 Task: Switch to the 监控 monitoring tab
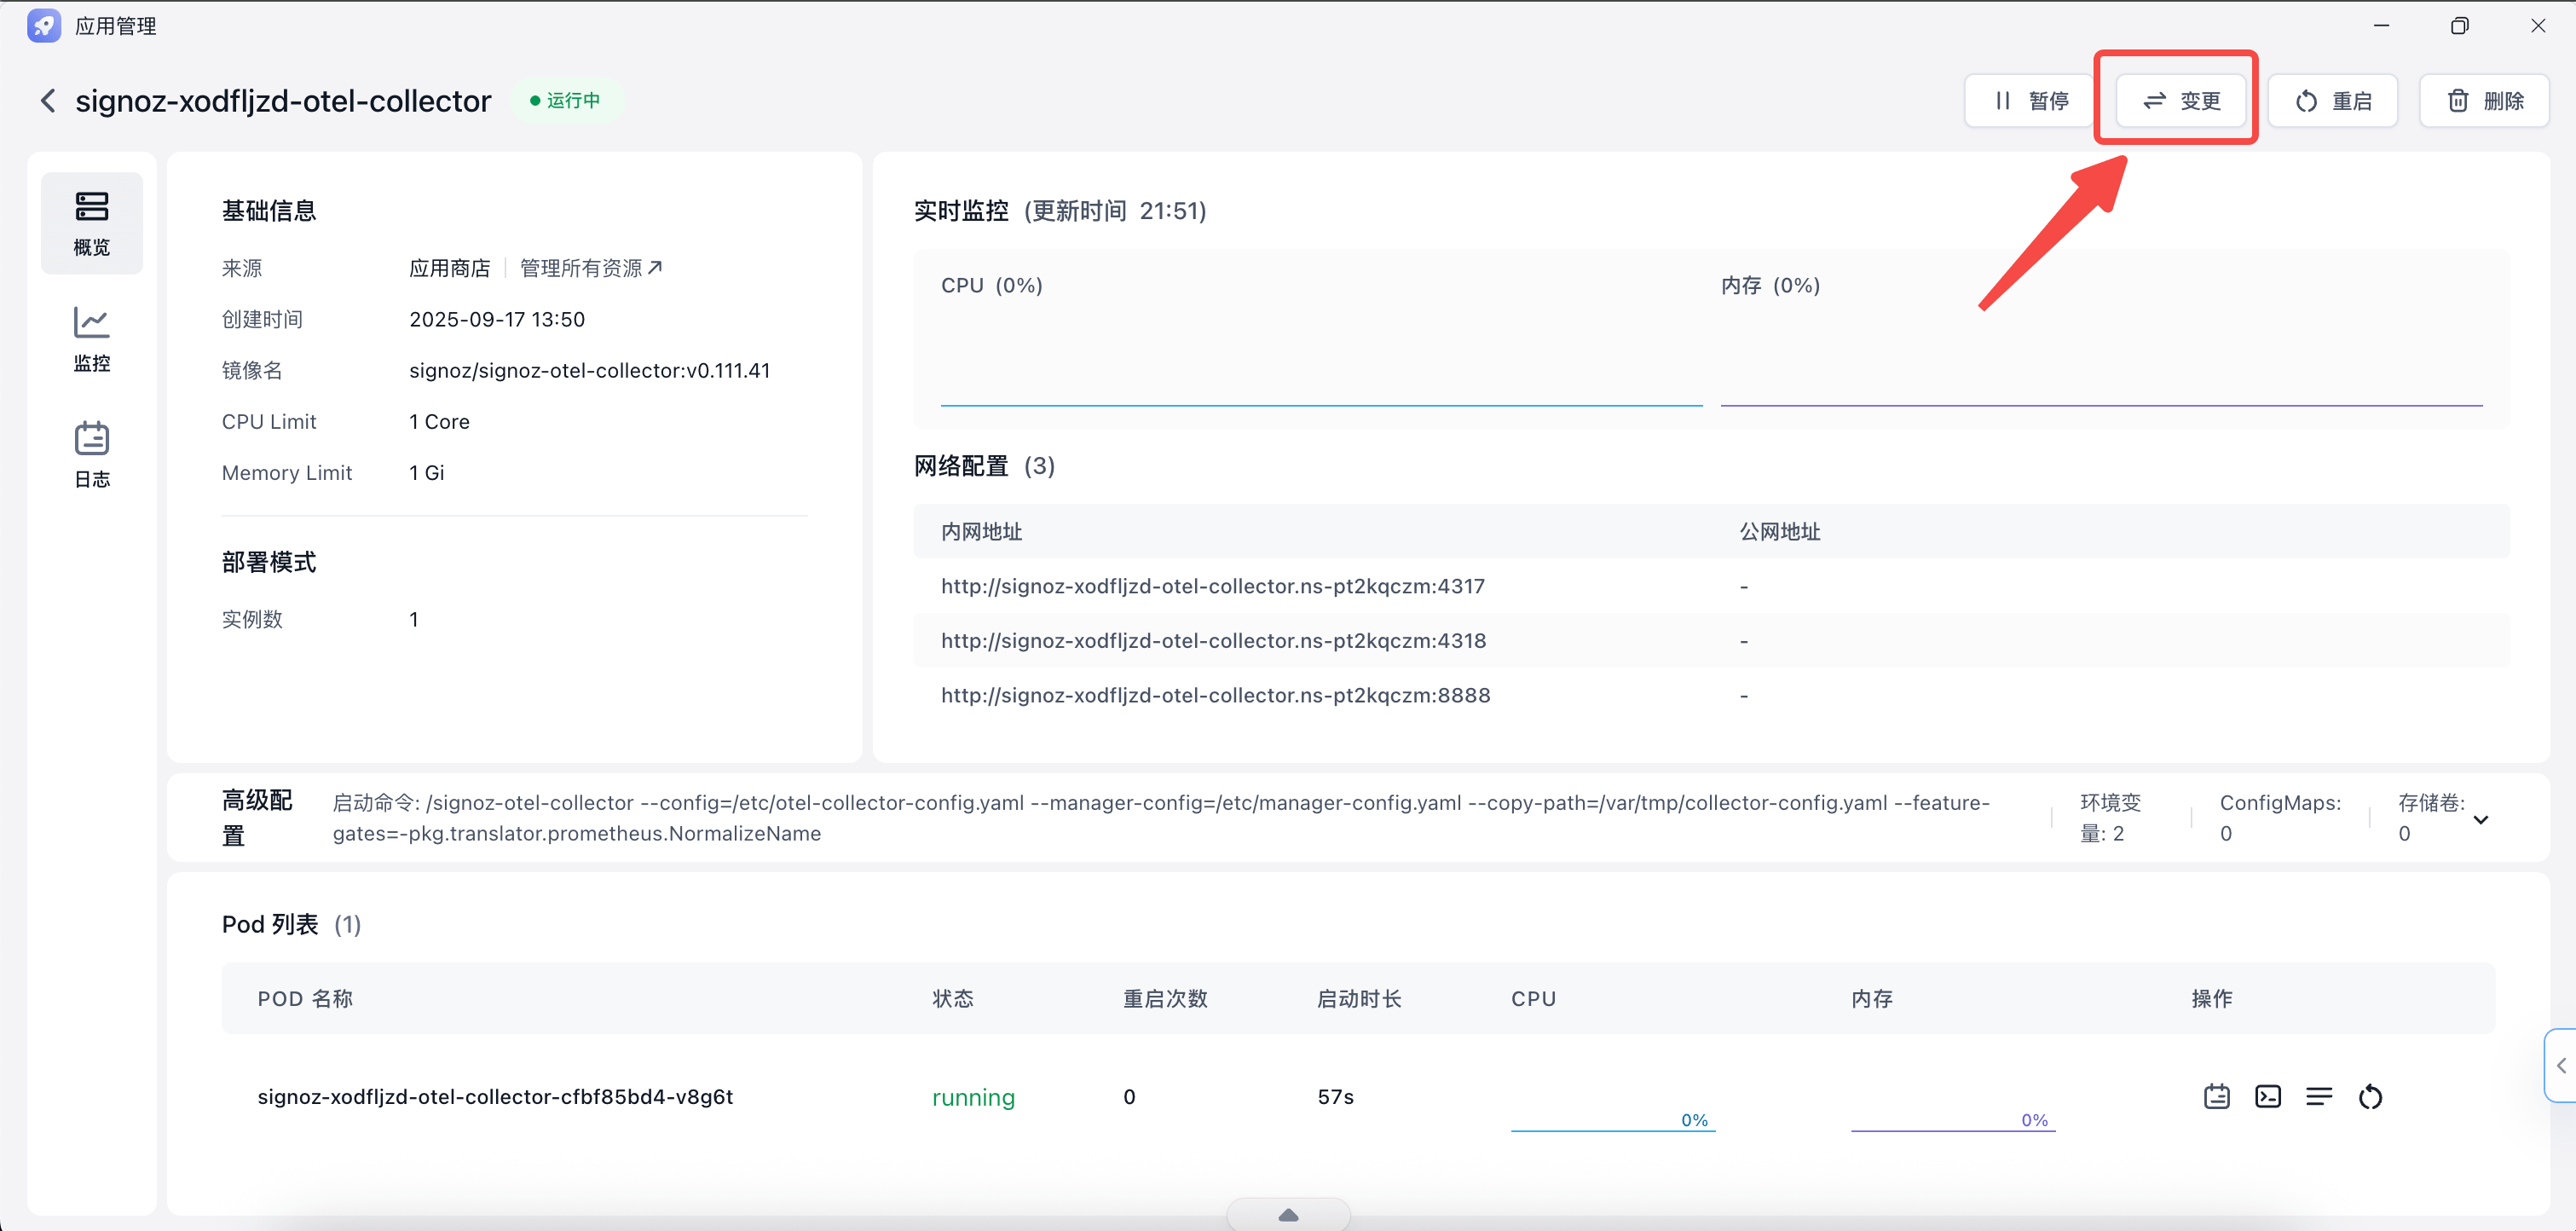91,339
